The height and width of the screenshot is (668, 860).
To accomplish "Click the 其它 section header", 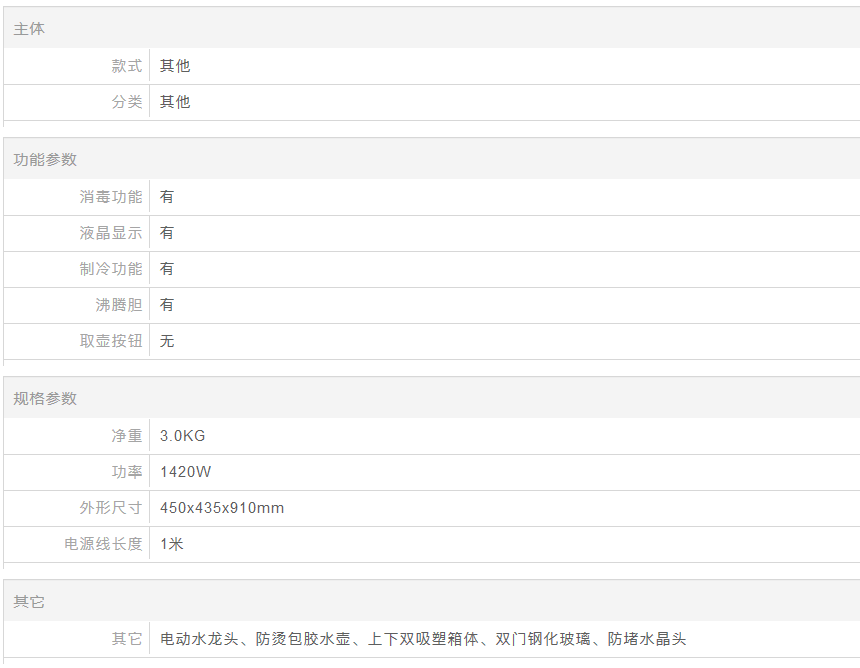I will 29,602.
